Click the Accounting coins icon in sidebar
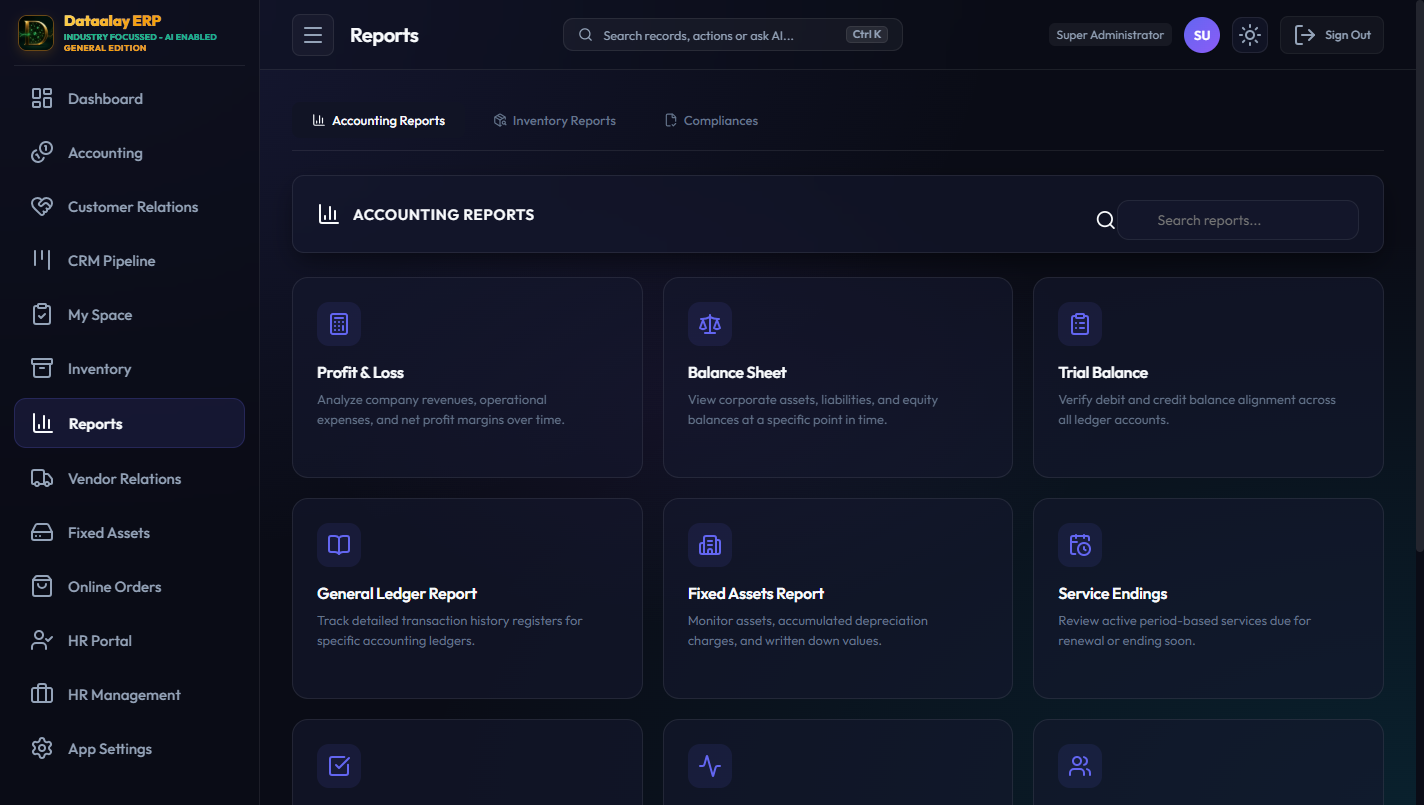This screenshot has width=1424, height=805. click(x=42, y=152)
